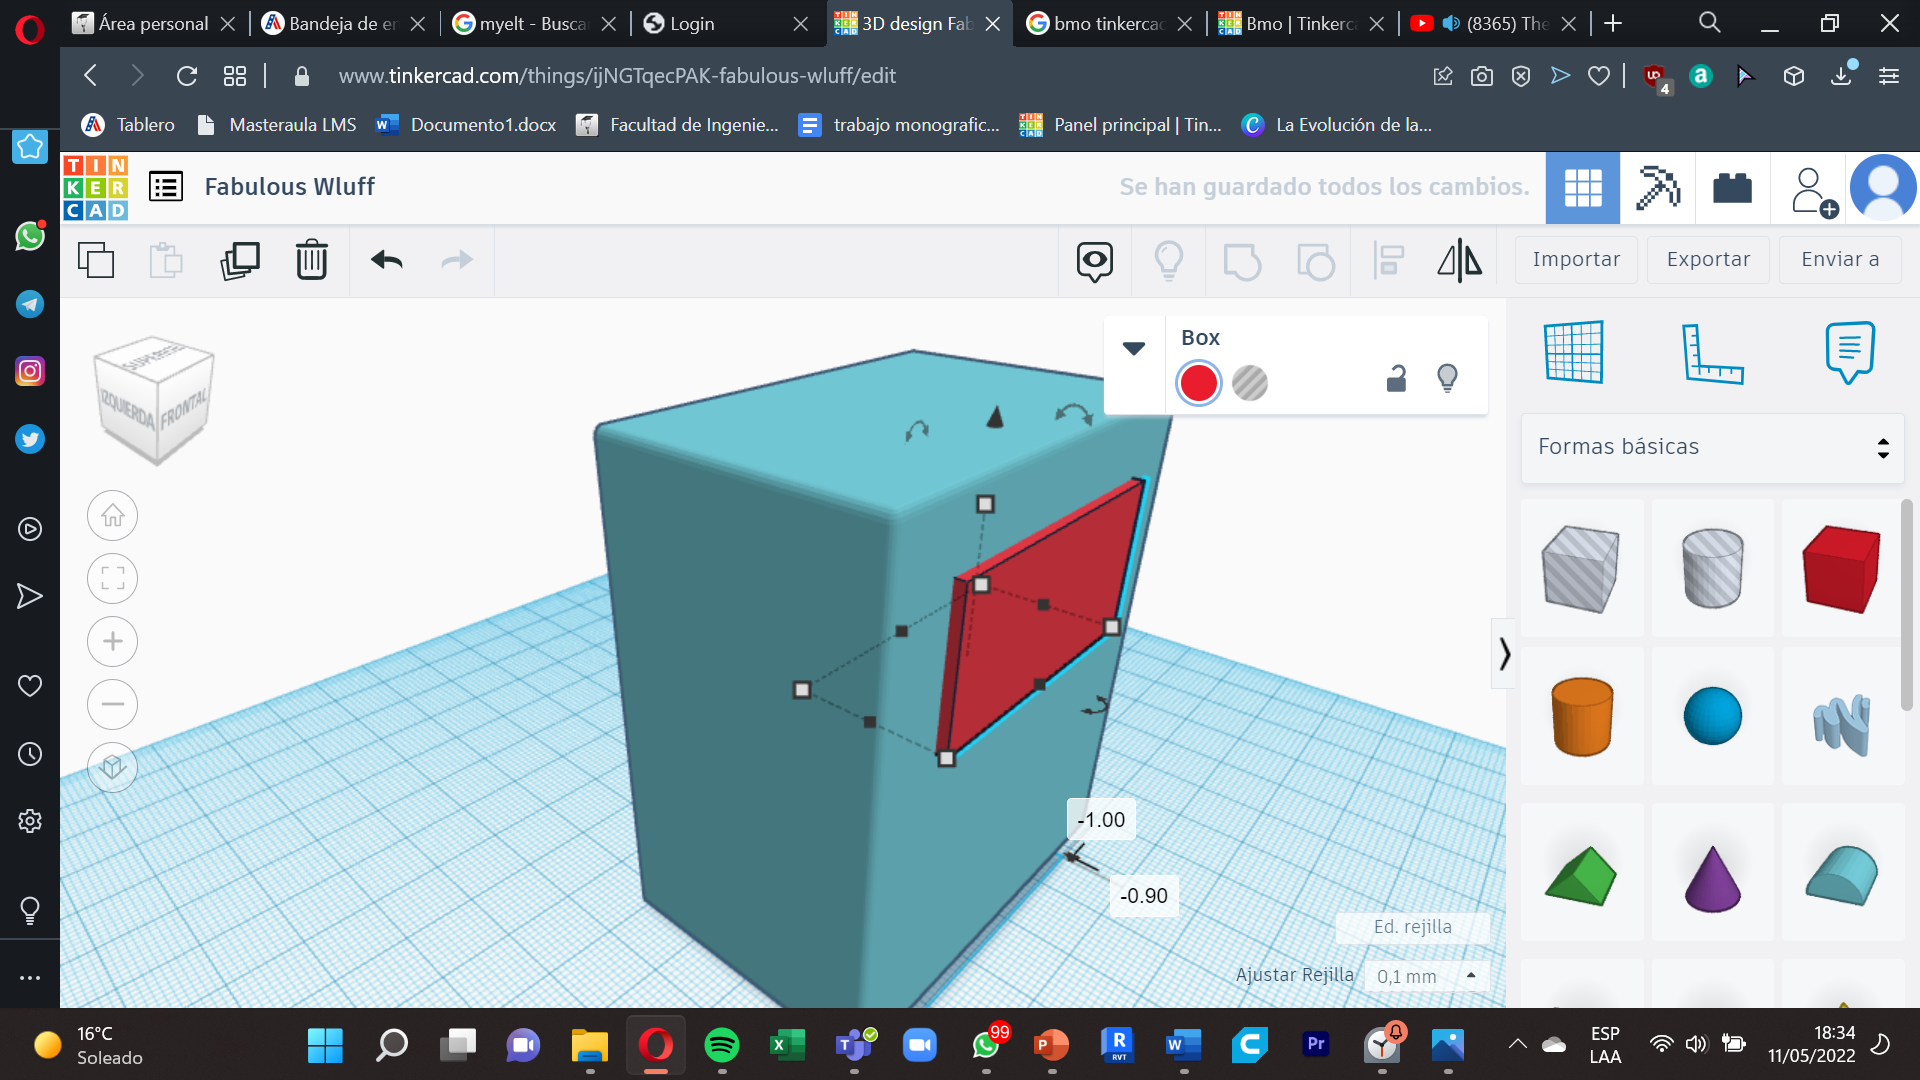
Task: Open the Ajustar Rejilla 0,1 mm dropdown
Action: point(1427,976)
